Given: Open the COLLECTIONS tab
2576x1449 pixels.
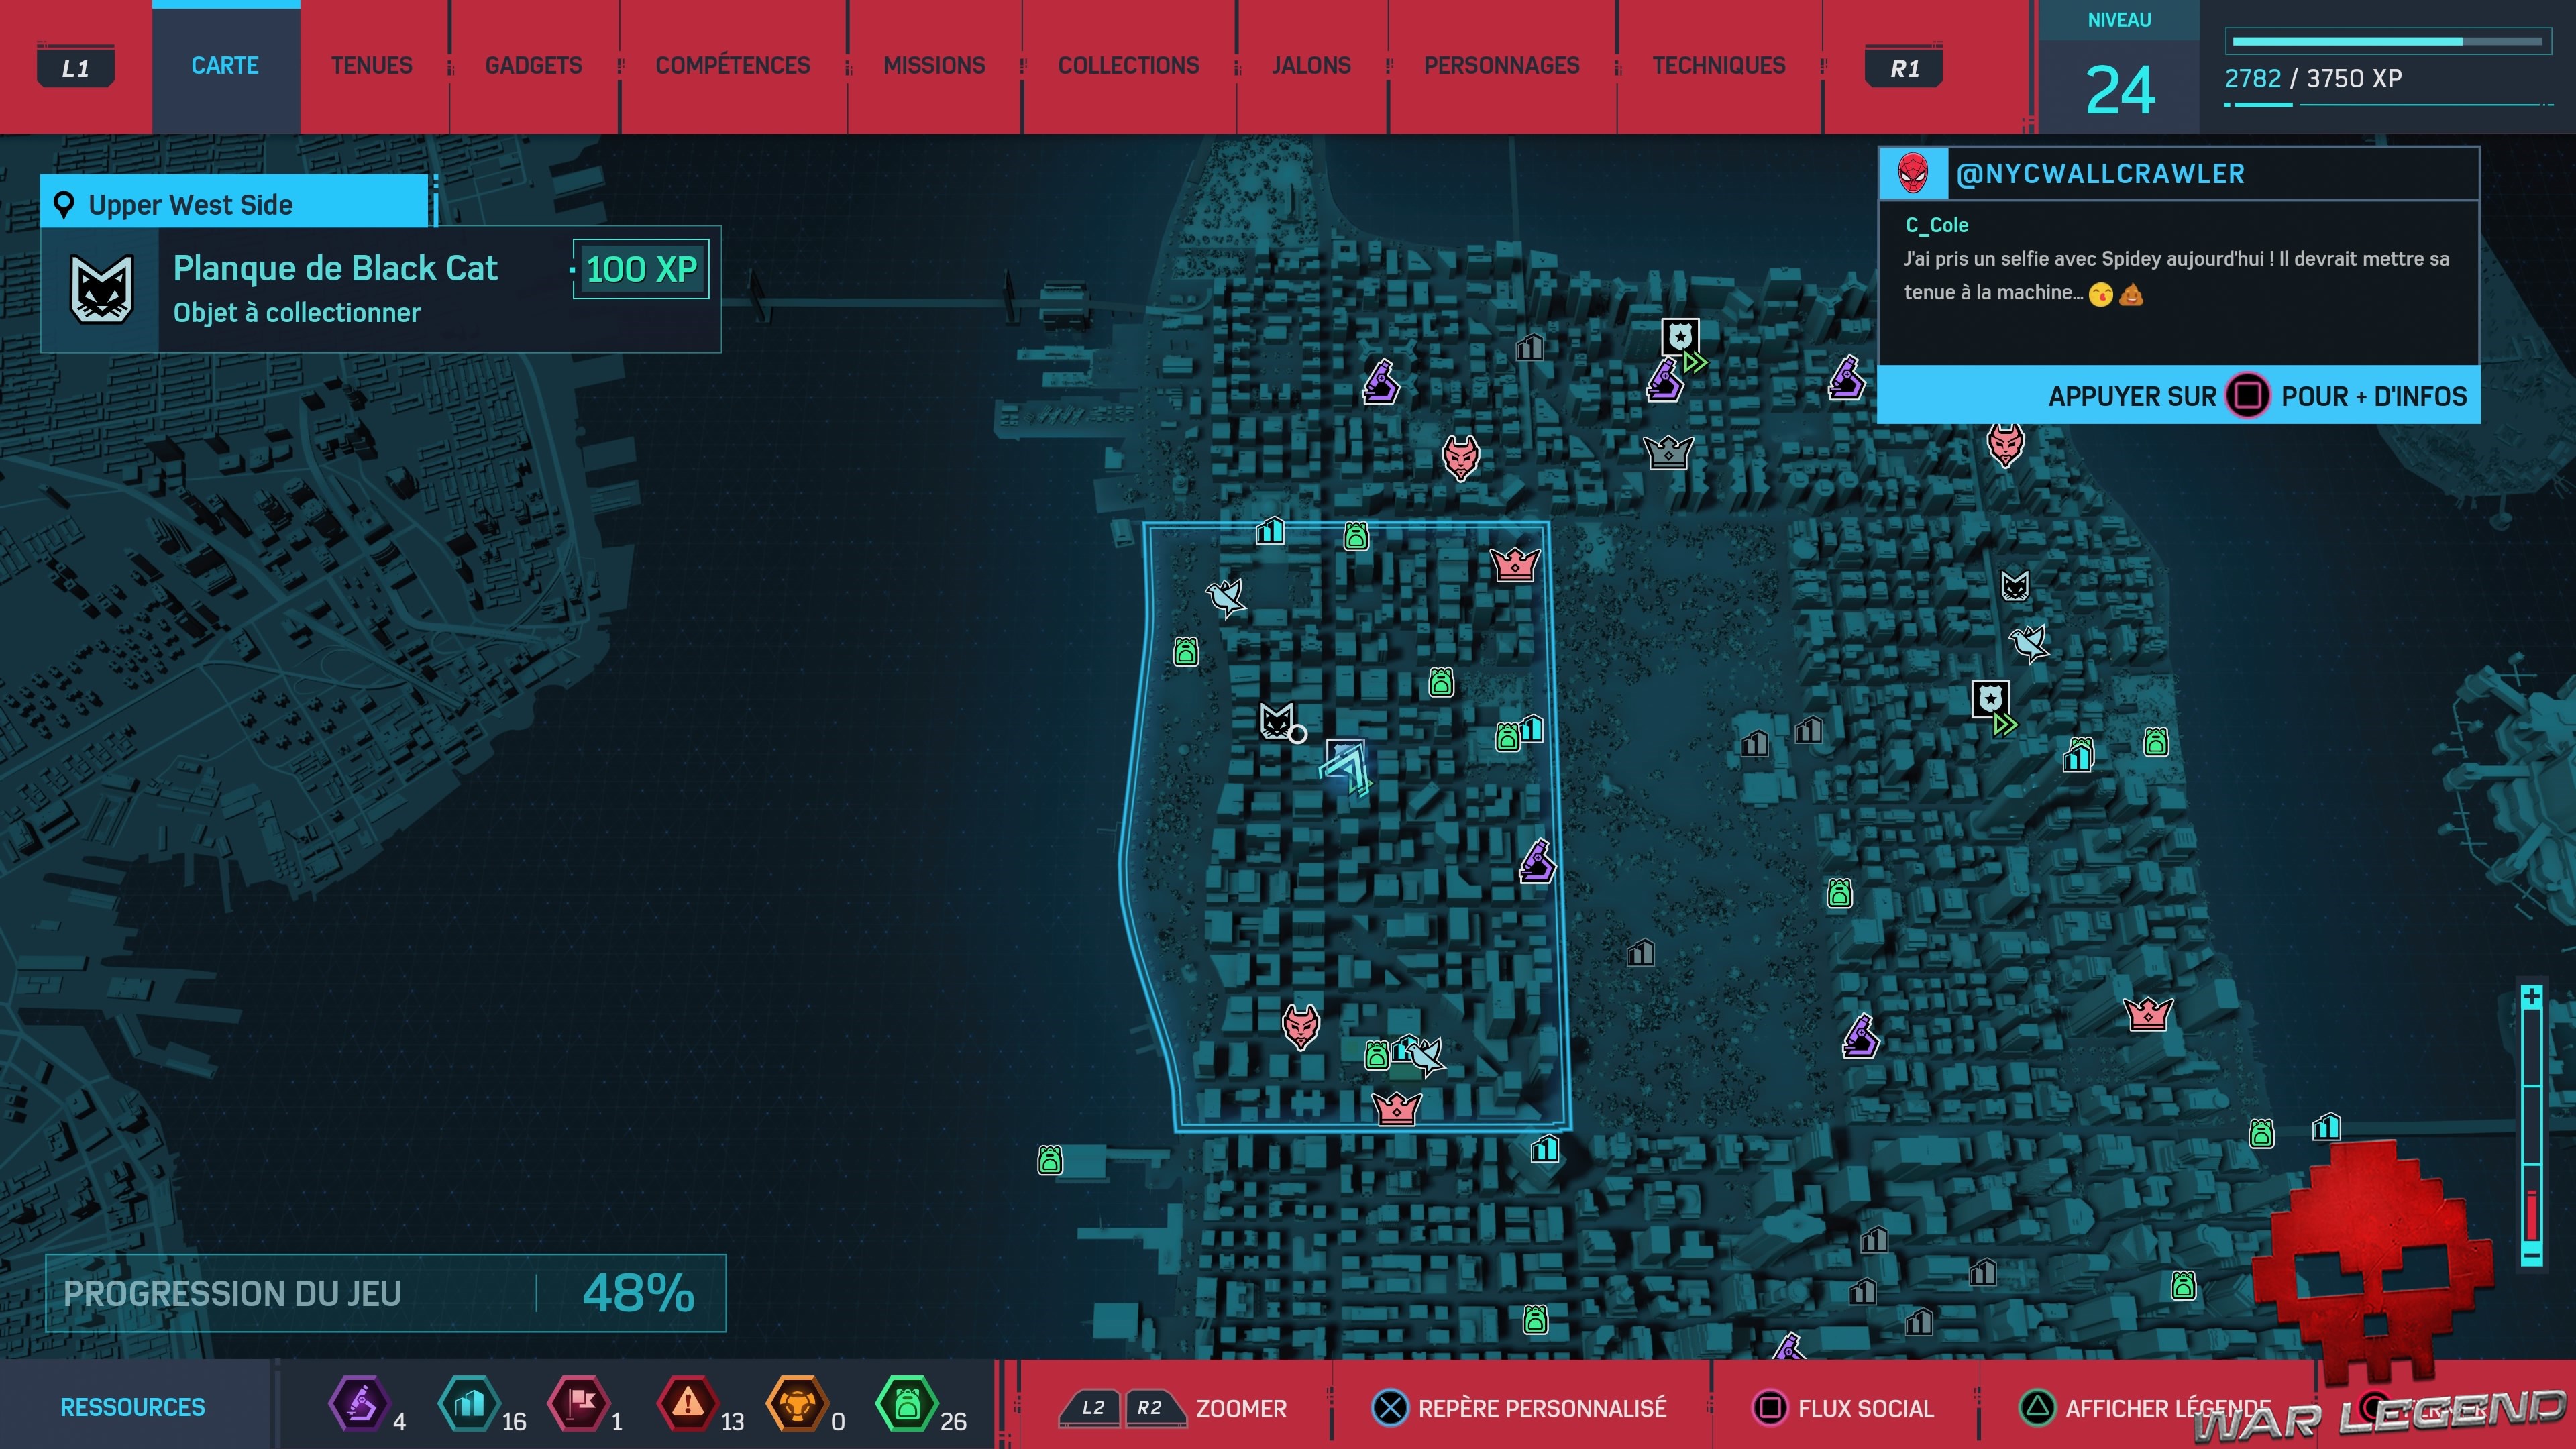Looking at the screenshot, I should [1128, 66].
